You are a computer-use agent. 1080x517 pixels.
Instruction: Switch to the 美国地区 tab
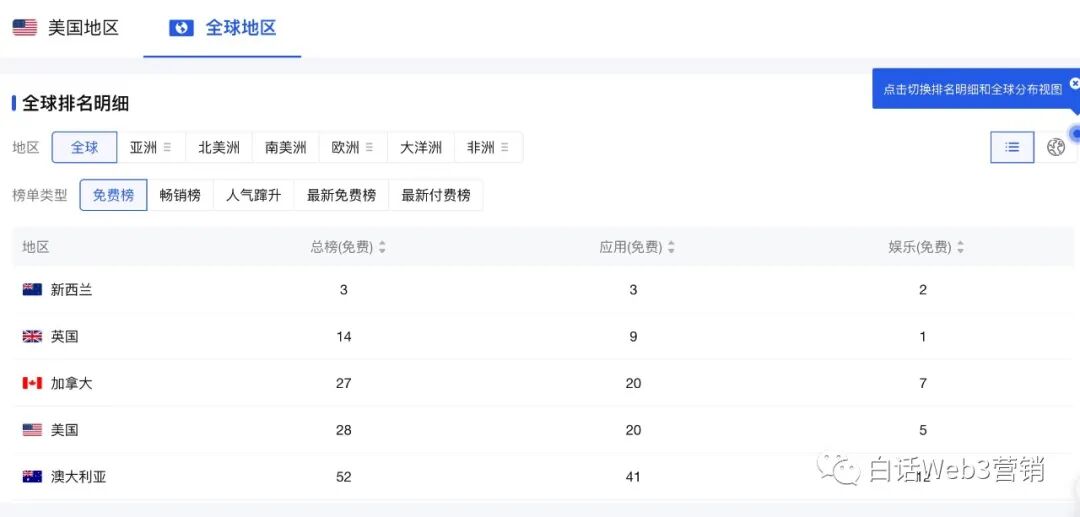(66, 28)
